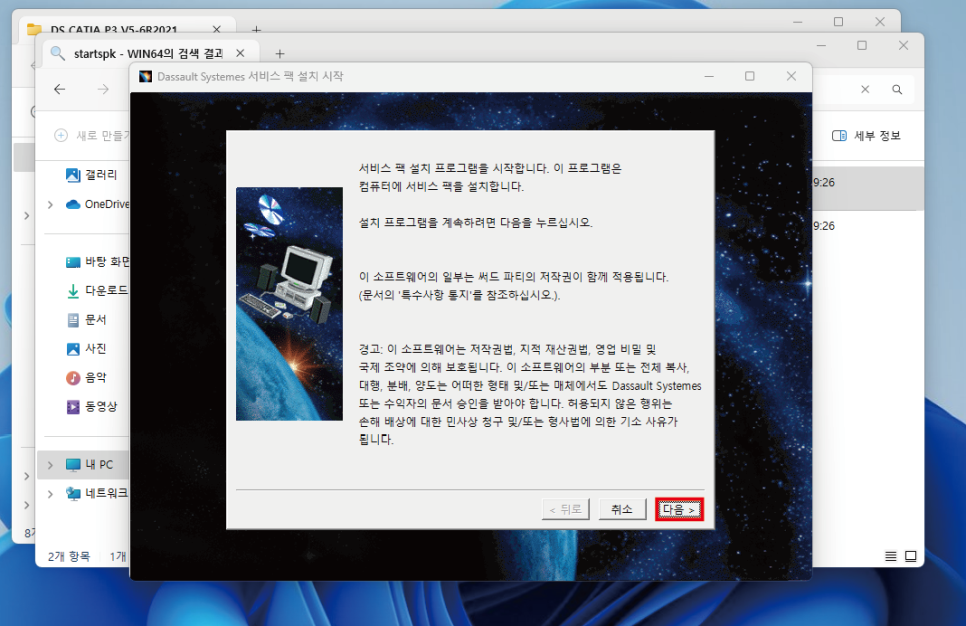Maximize the Dassault Systemes installer window
The height and width of the screenshot is (626, 966).
pyautogui.click(x=750, y=76)
